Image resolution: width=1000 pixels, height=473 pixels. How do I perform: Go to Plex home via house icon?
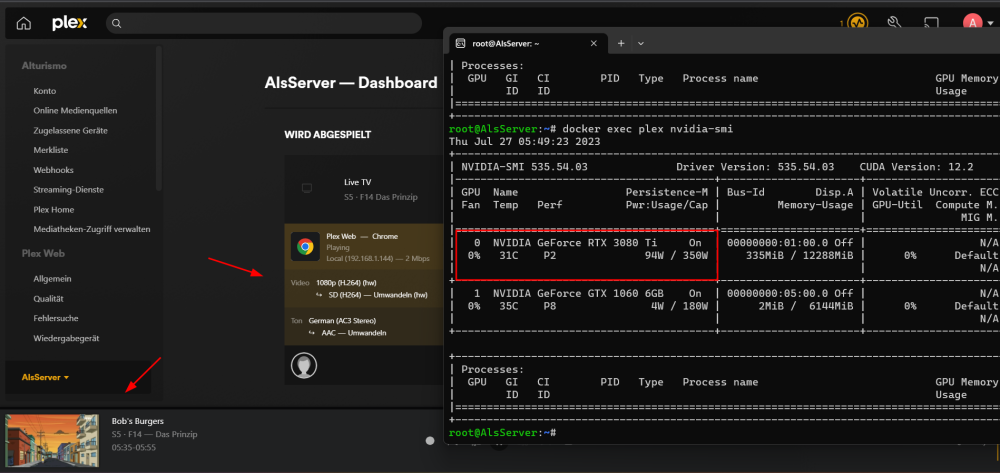tap(24, 24)
